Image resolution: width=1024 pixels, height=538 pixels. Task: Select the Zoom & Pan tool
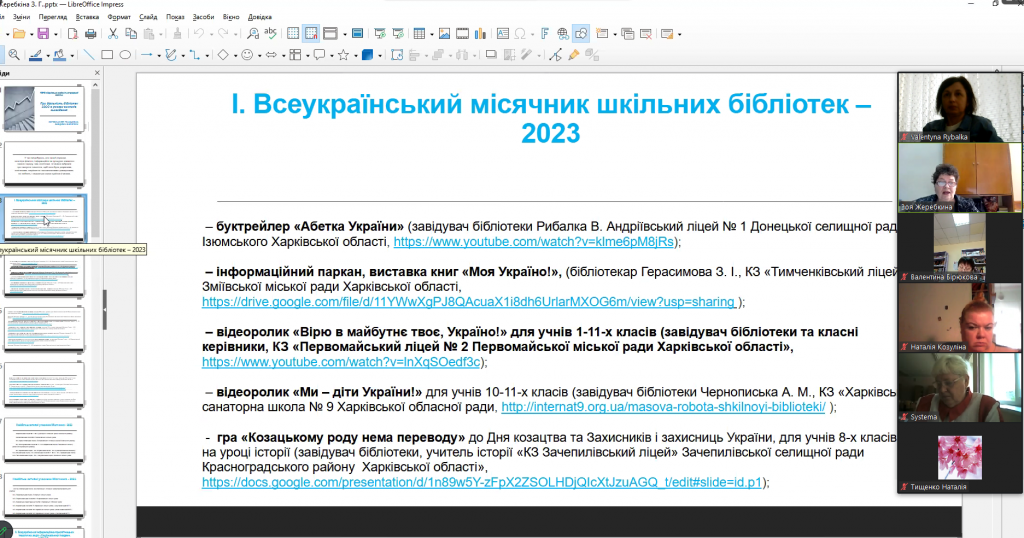(14, 55)
